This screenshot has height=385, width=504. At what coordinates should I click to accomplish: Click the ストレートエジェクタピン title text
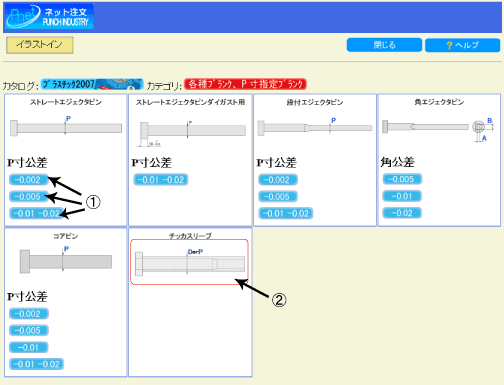pos(66,102)
